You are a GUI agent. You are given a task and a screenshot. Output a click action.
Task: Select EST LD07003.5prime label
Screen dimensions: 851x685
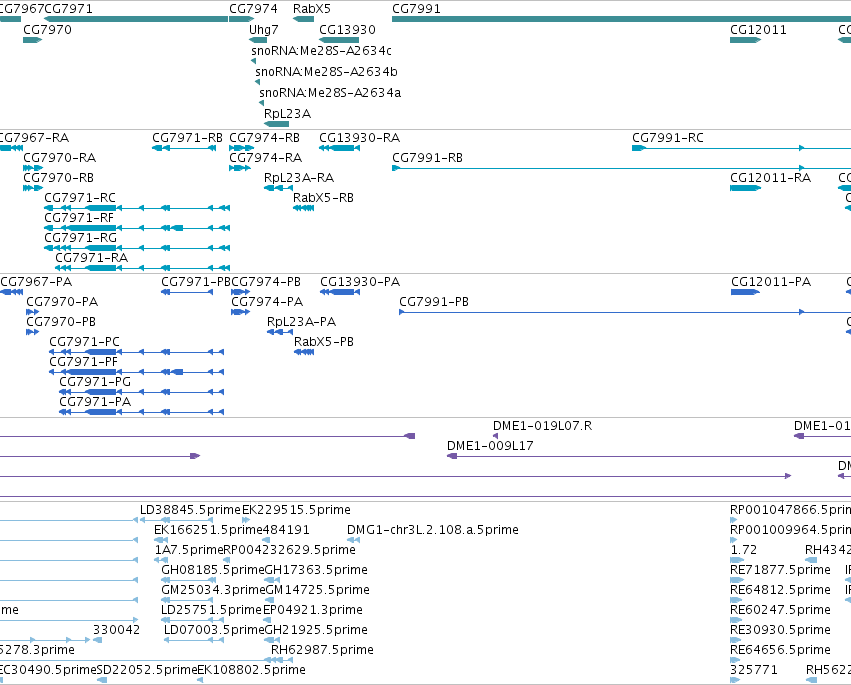pyautogui.click(x=214, y=631)
